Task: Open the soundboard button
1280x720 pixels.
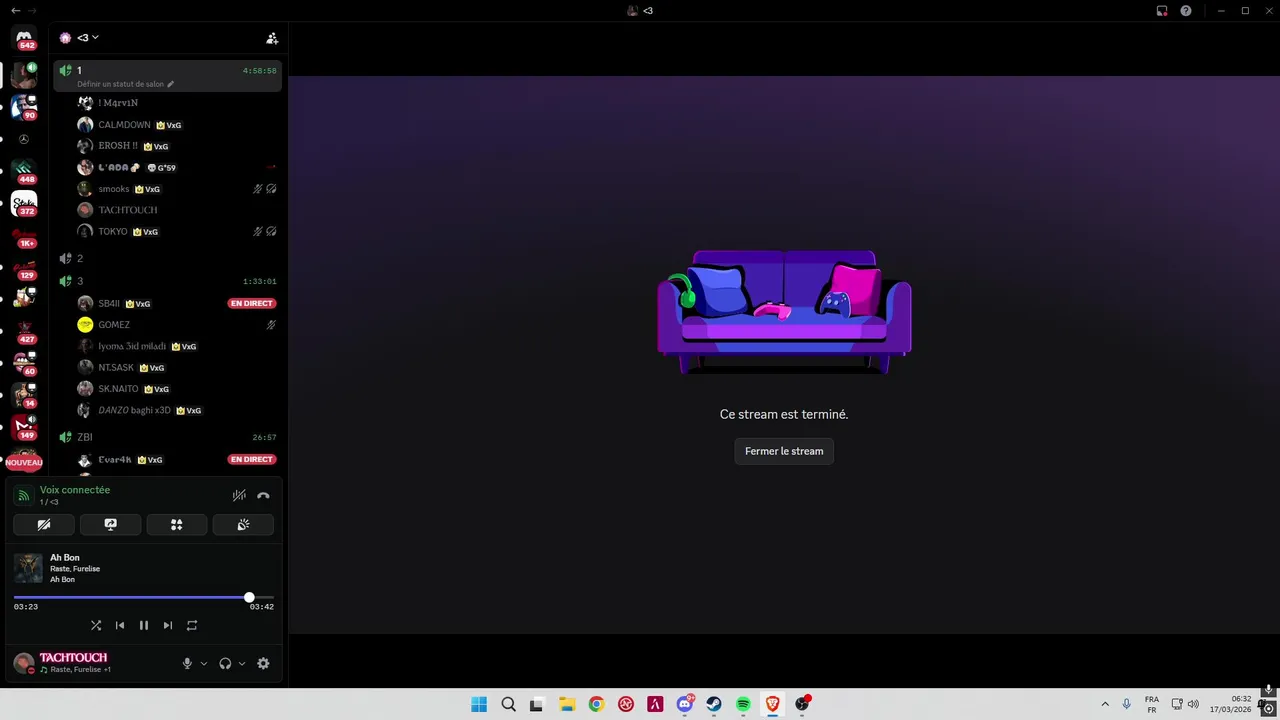Action: pyautogui.click(x=243, y=524)
